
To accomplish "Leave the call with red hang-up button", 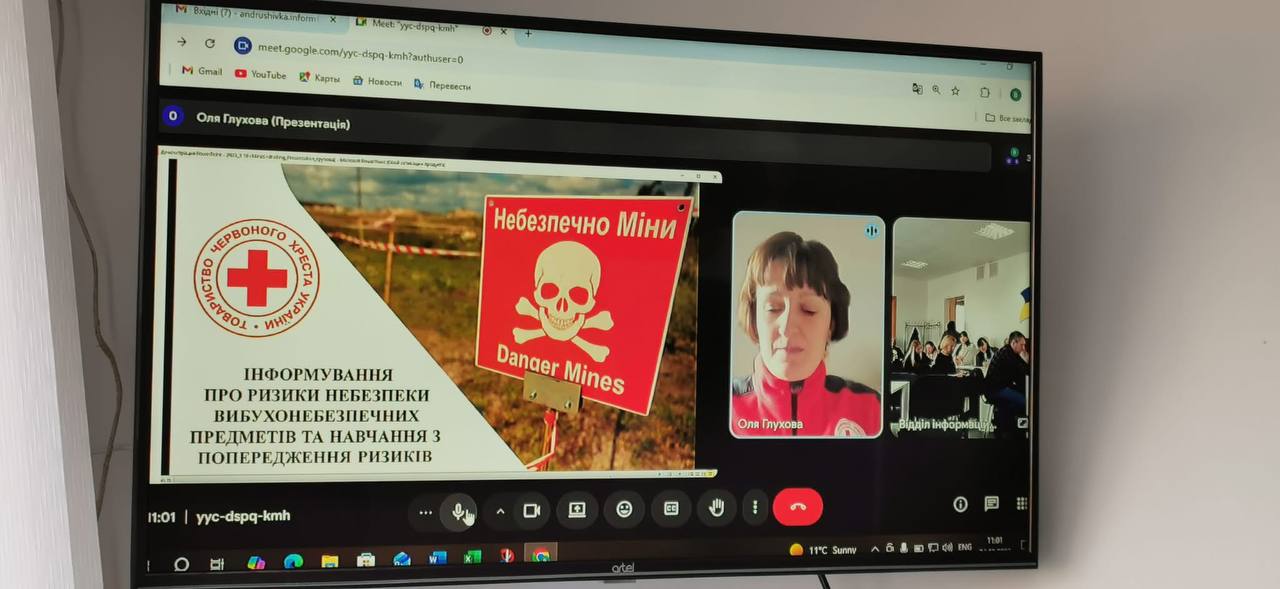I will tap(797, 506).
